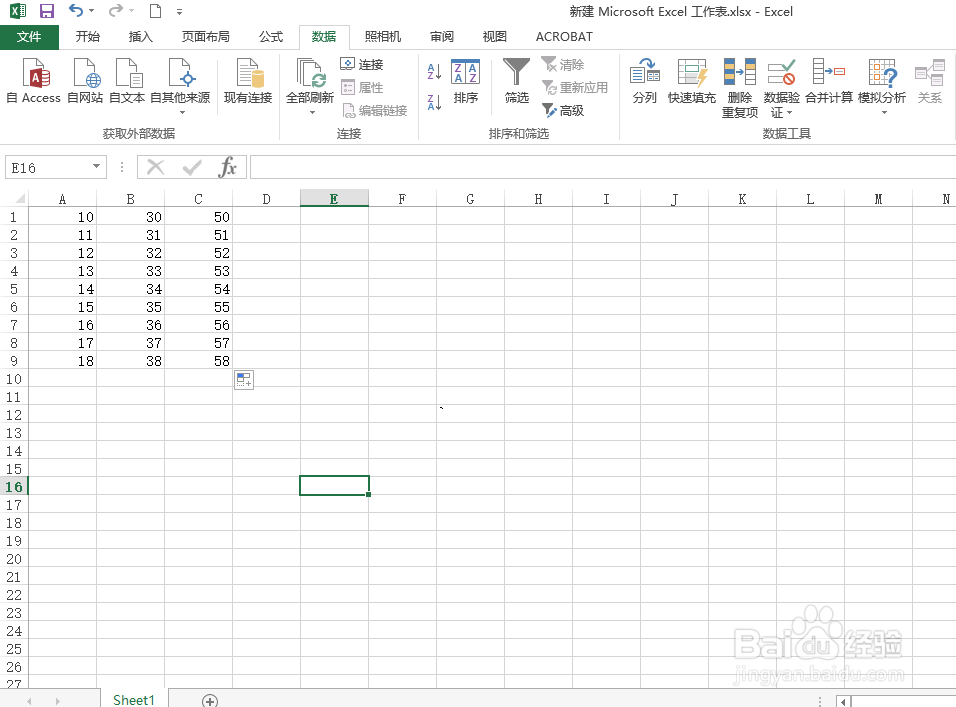Select the Sheet1 worksheet tab
Image resolution: width=956 pixels, height=707 pixels.
coord(134,700)
